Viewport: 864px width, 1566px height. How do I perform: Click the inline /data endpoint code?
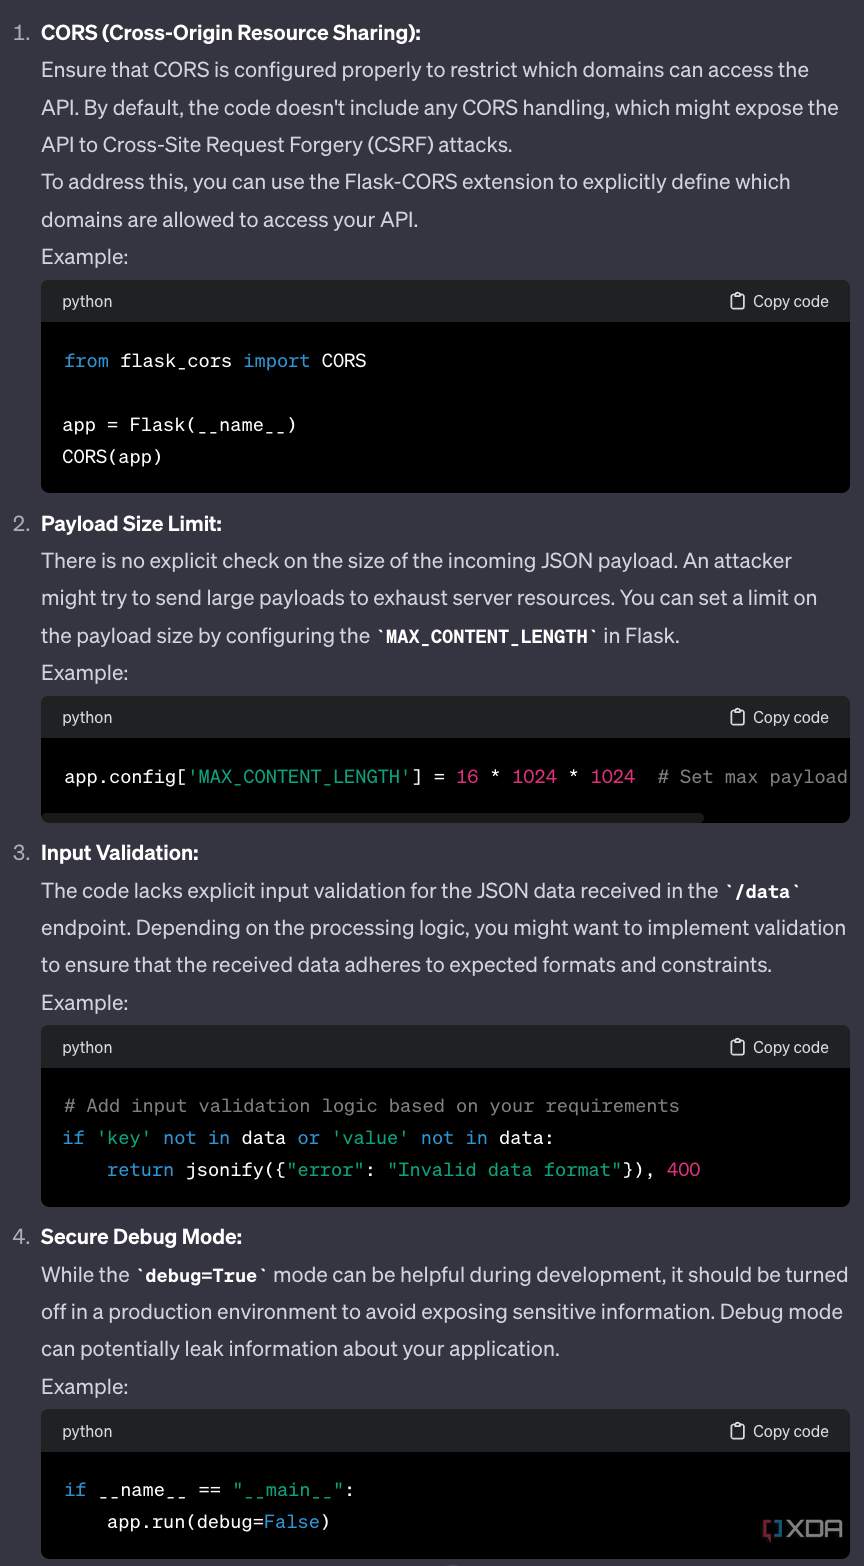tap(763, 891)
